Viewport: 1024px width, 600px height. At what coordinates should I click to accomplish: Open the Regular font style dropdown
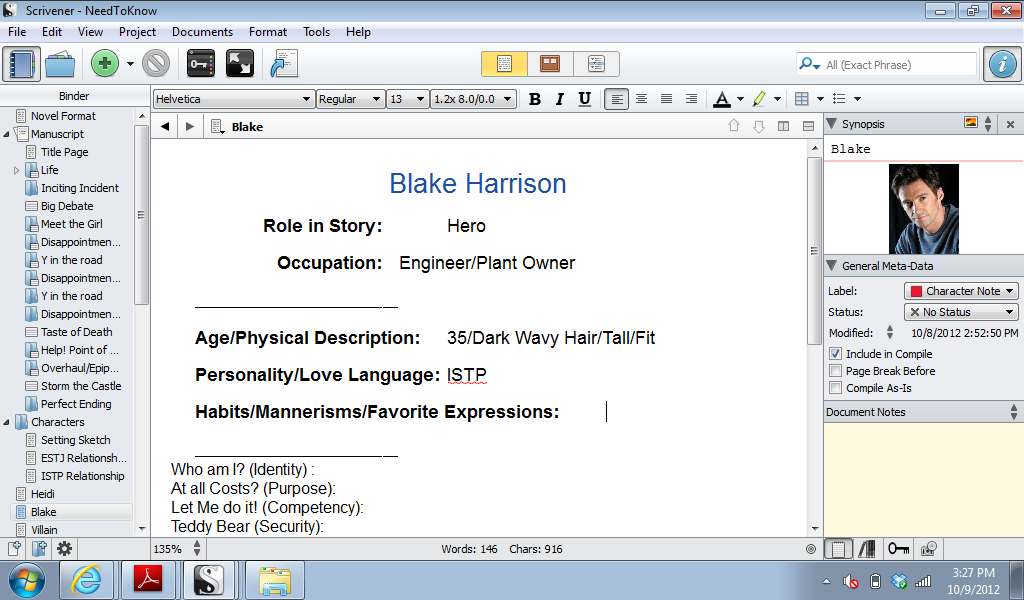[x=350, y=99]
